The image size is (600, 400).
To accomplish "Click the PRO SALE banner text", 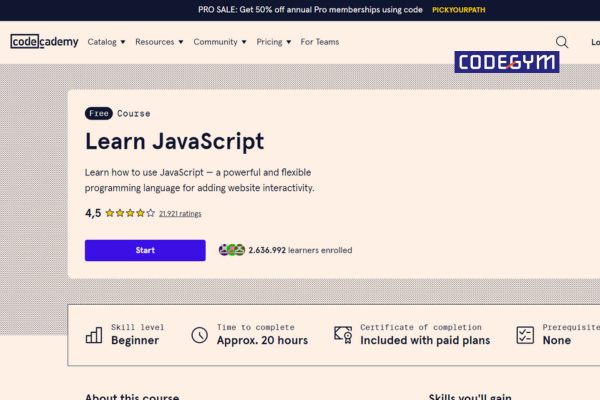I will [310, 10].
